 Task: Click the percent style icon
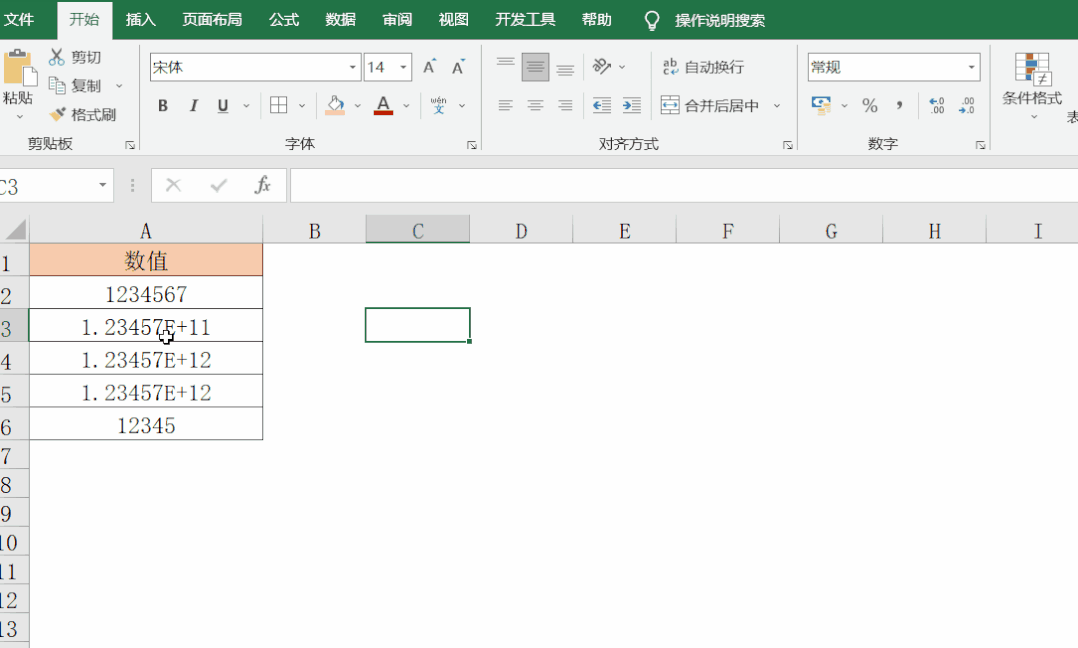pos(870,106)
